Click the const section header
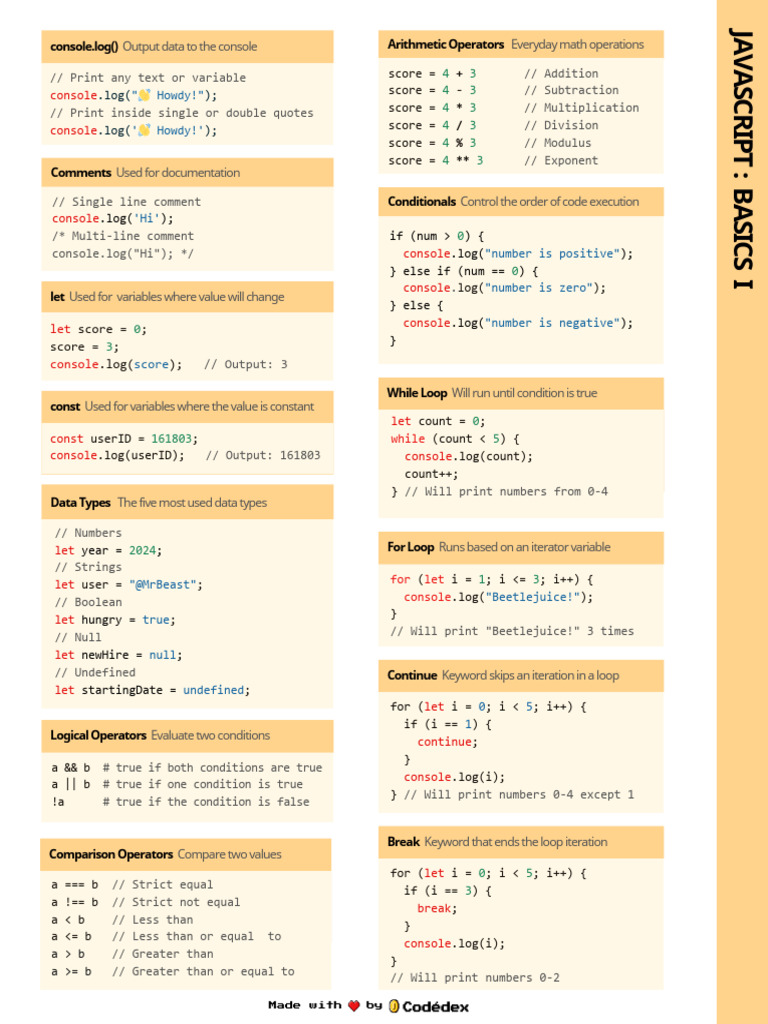Screen dimensions: 768x1024 pyautogui.click(x=66, y=406)
